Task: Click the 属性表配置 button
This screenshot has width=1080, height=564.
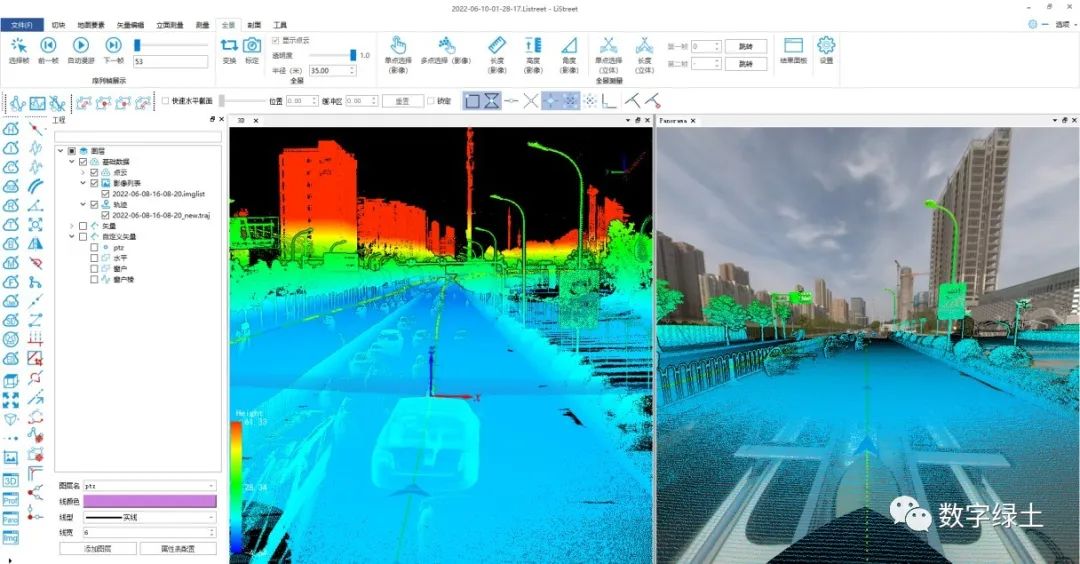Action: pos(178,548)
